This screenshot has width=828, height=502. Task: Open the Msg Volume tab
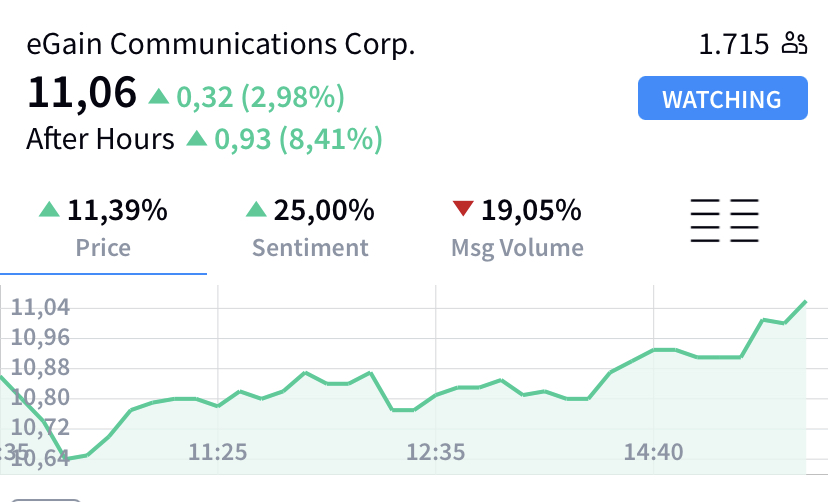click(517, 228)
